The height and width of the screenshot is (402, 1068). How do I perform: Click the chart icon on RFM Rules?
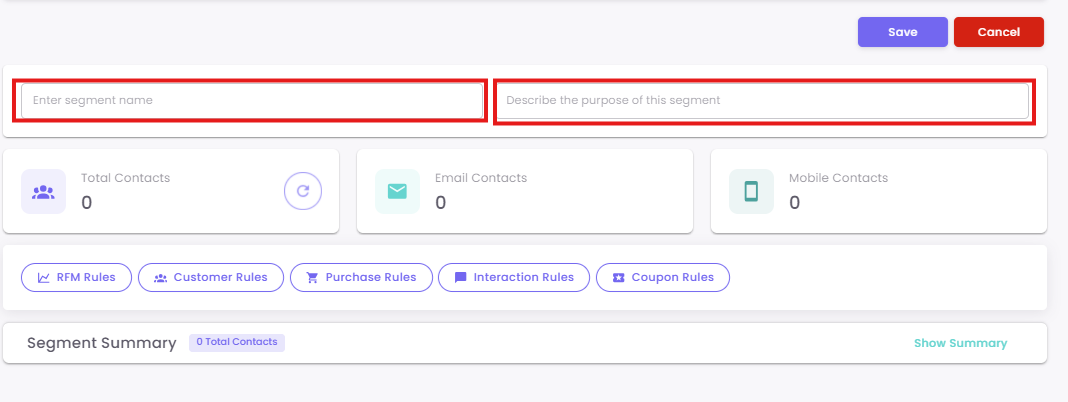pyautogui.click(x=44, y=277)
